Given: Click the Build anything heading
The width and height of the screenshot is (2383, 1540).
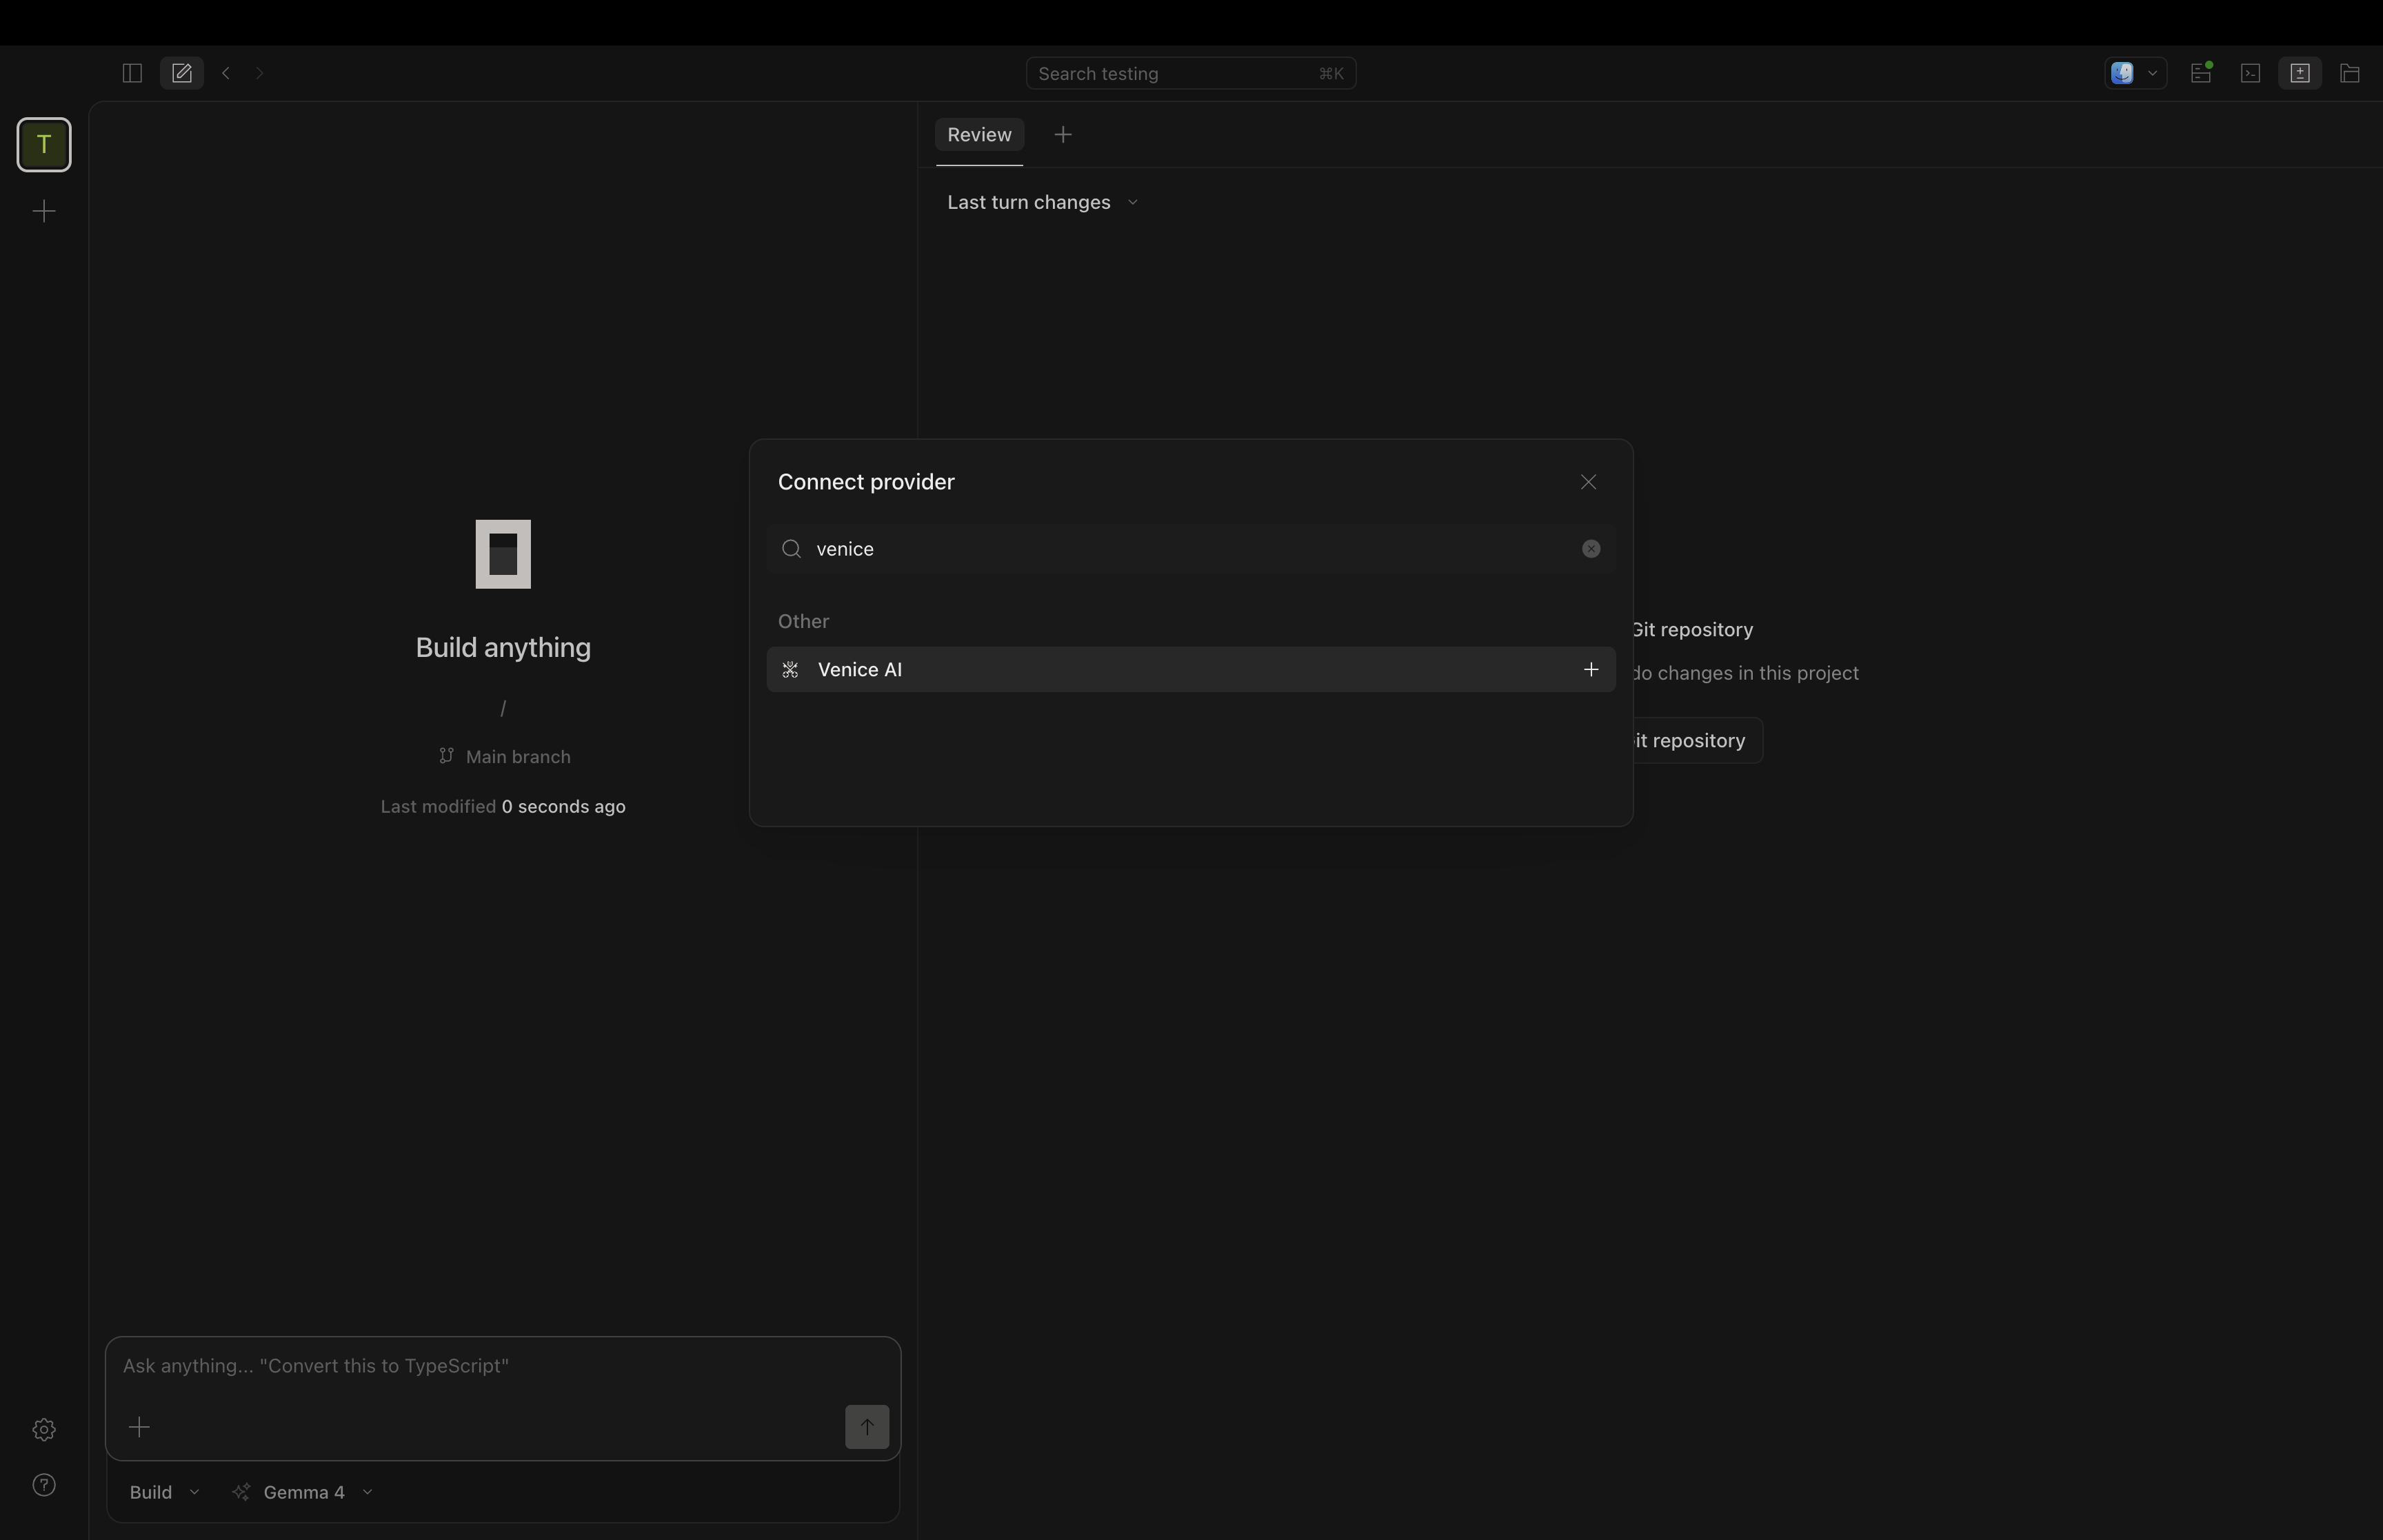Looking at the screenshot, I should click(503, 647).
